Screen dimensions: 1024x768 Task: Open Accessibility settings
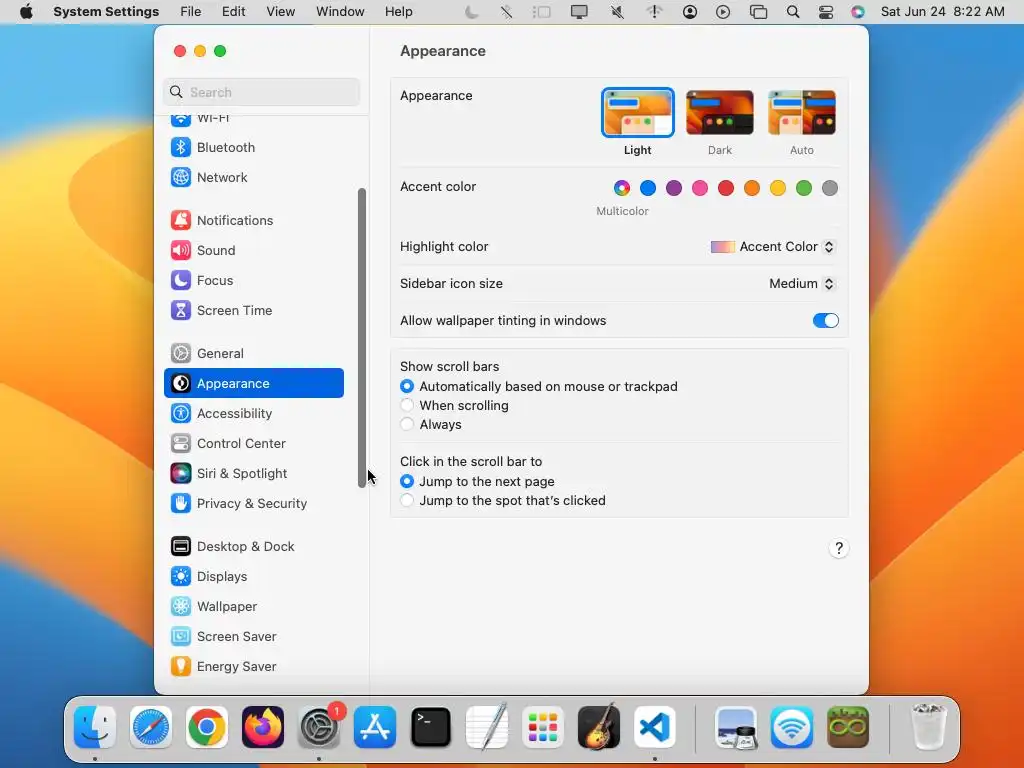pyautogui.click(x=253, y=414)
